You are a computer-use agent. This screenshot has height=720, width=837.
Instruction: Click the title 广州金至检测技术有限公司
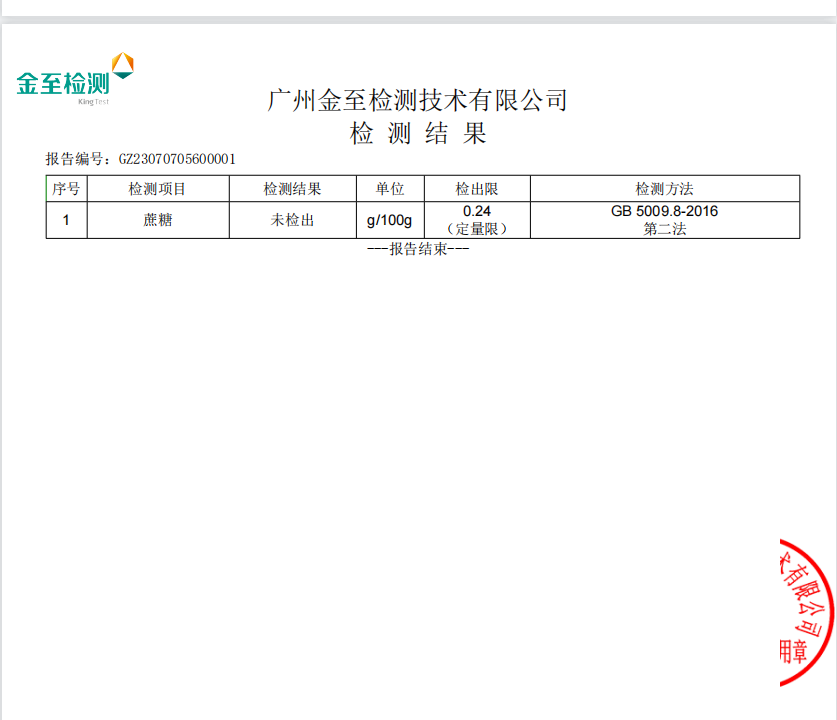point(418,100)
